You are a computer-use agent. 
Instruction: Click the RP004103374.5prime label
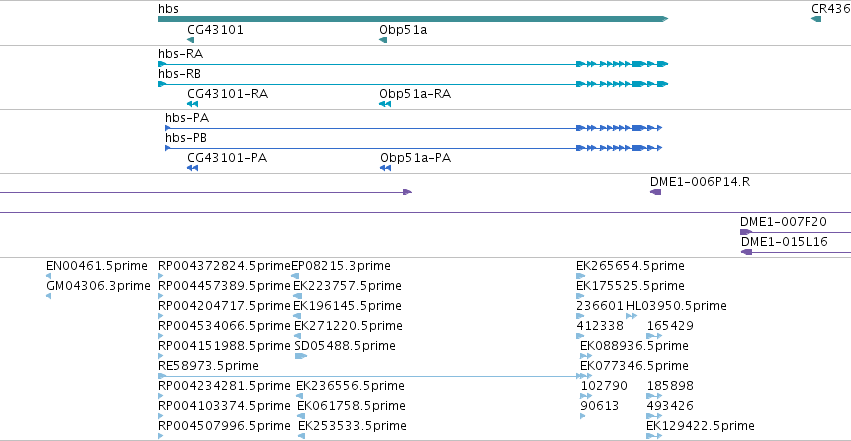tap(224, 406)
